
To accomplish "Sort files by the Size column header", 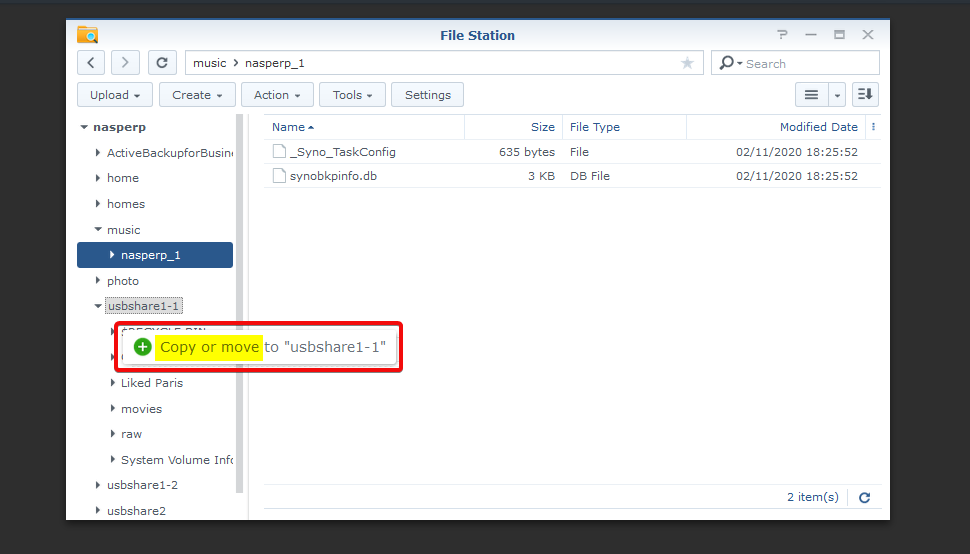I will (513, 127).
